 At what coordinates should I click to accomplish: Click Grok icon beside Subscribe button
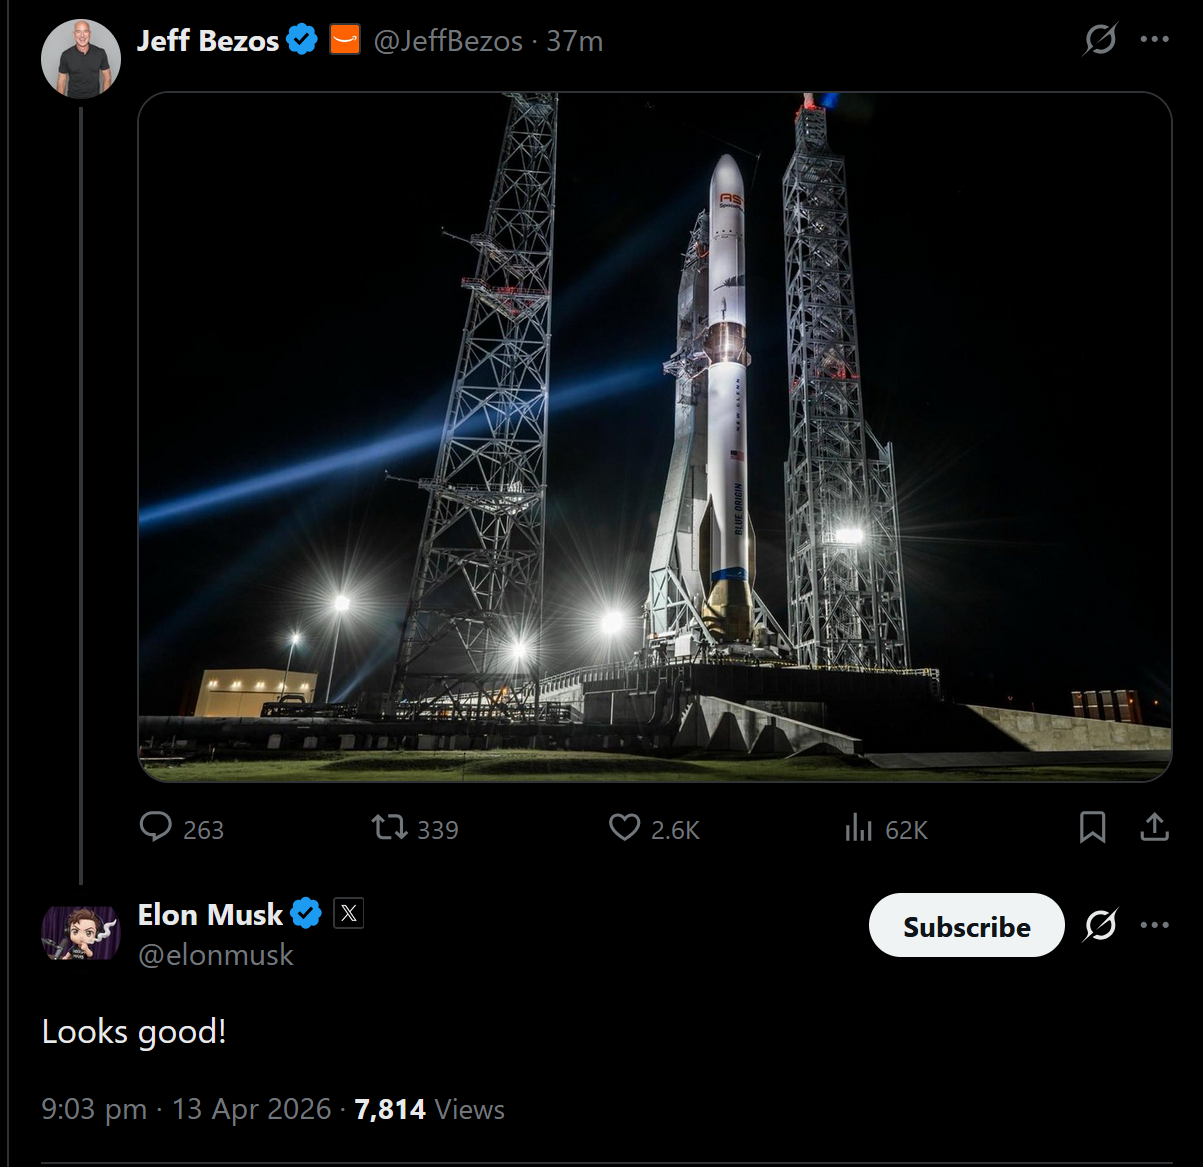1100,925
